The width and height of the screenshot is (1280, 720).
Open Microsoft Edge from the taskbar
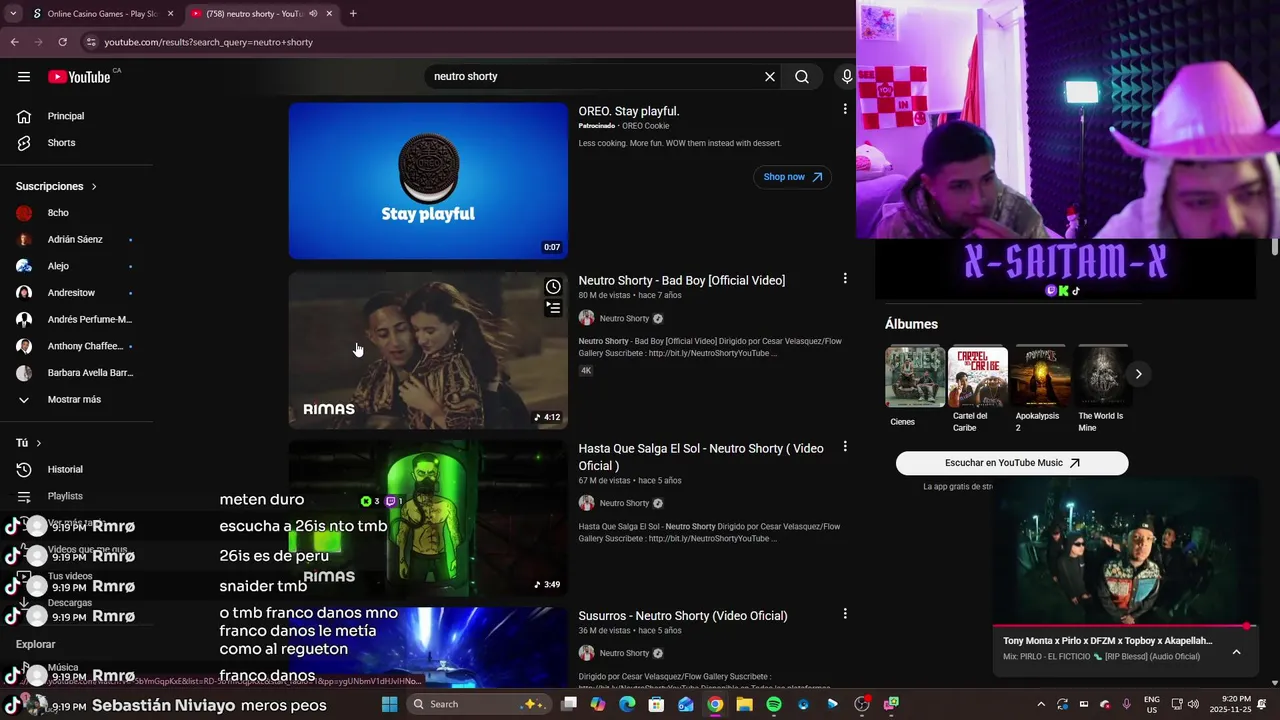pyautogui.click(x=627, y=704)
